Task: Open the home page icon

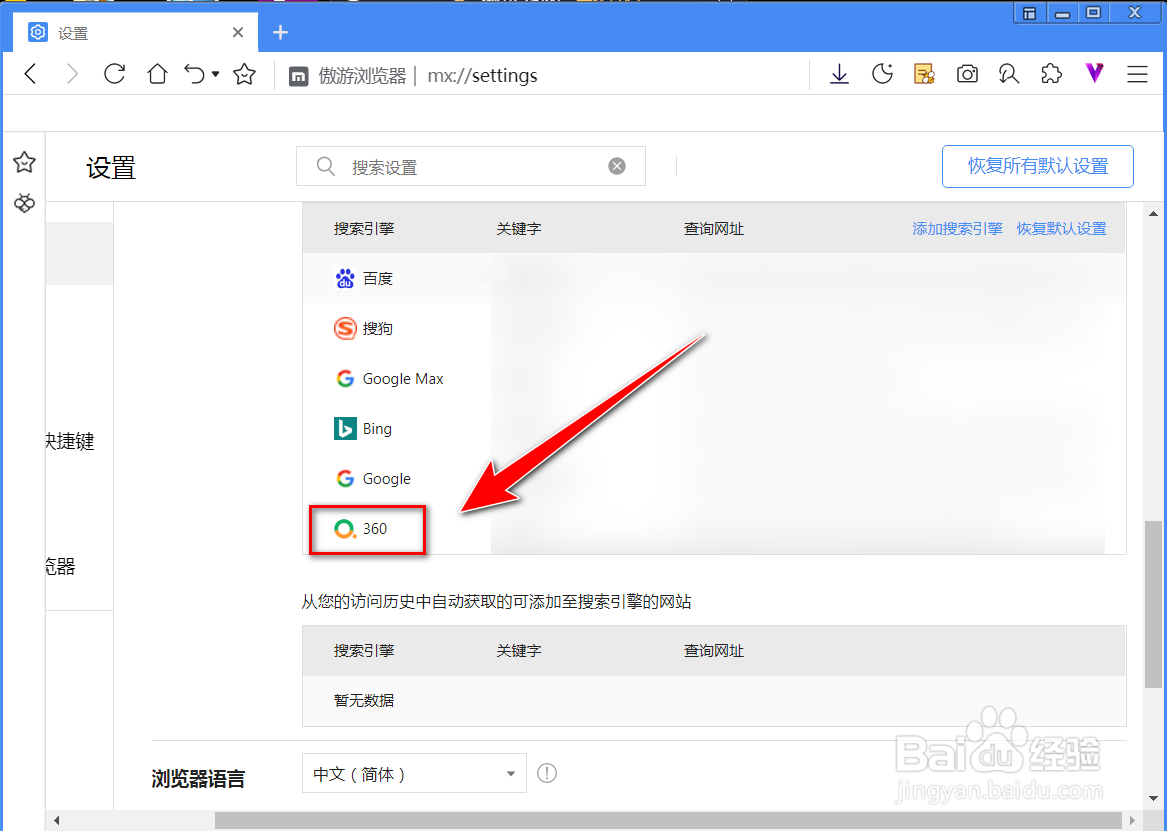Action: pos(157,74)
